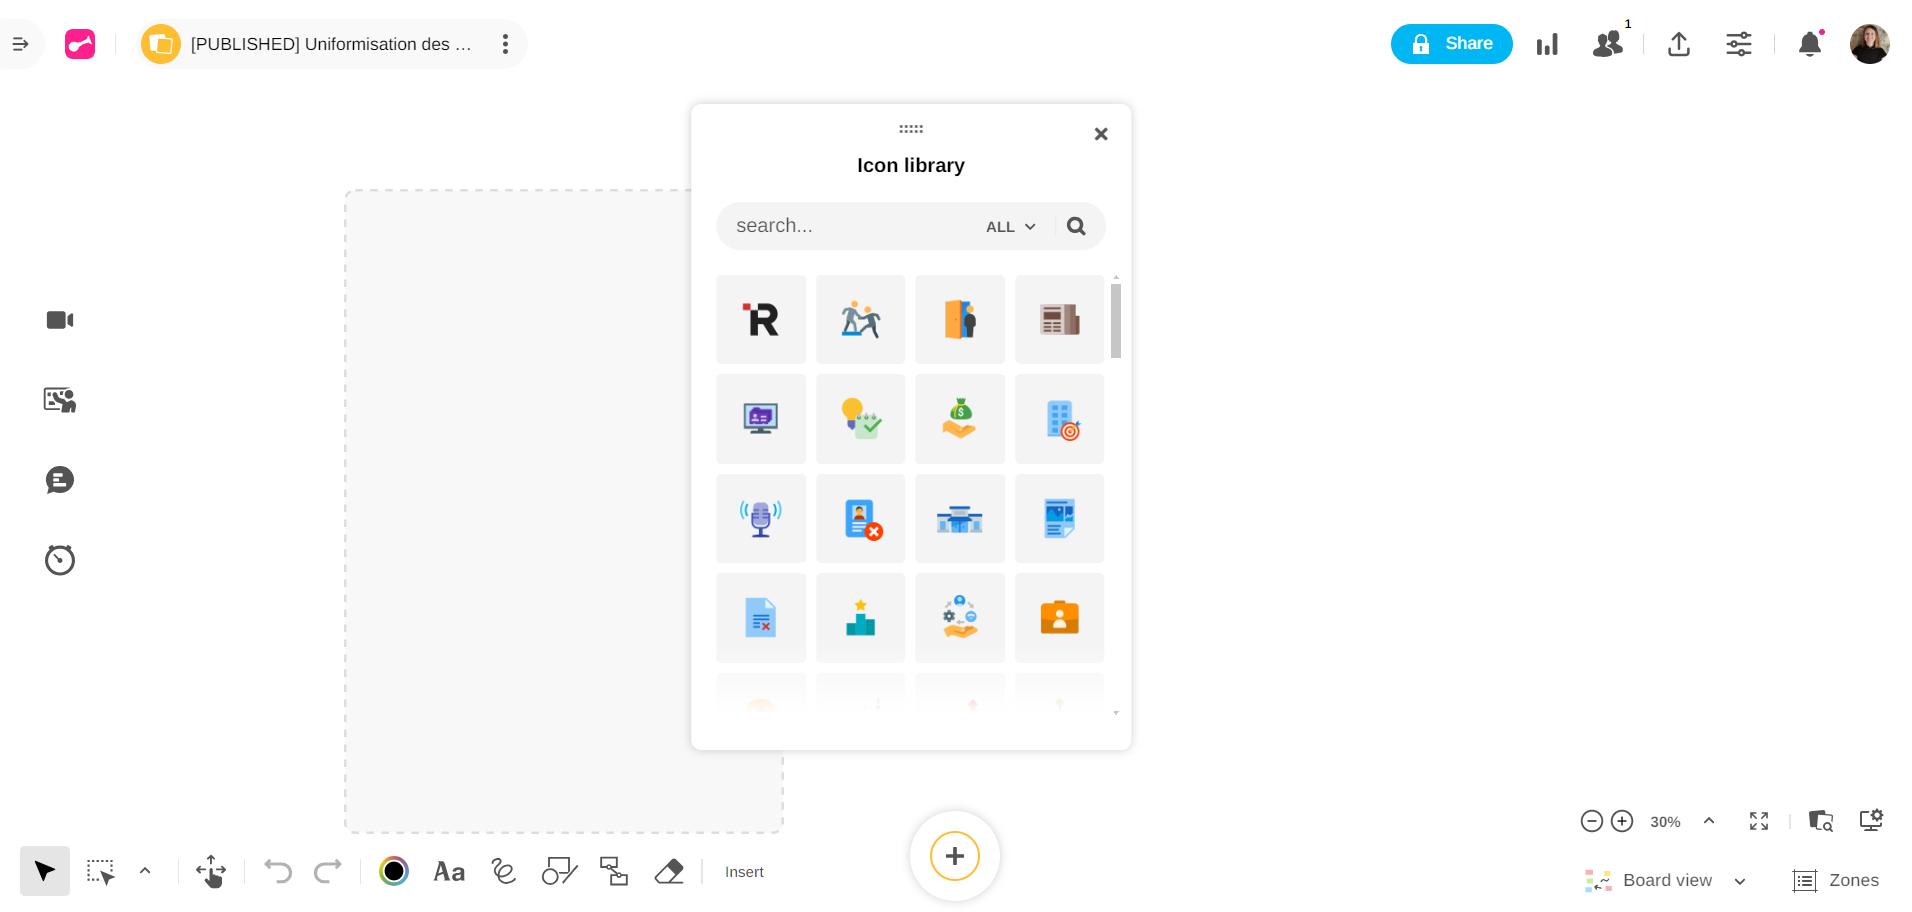Select the eraser tool

click(669, 872)
